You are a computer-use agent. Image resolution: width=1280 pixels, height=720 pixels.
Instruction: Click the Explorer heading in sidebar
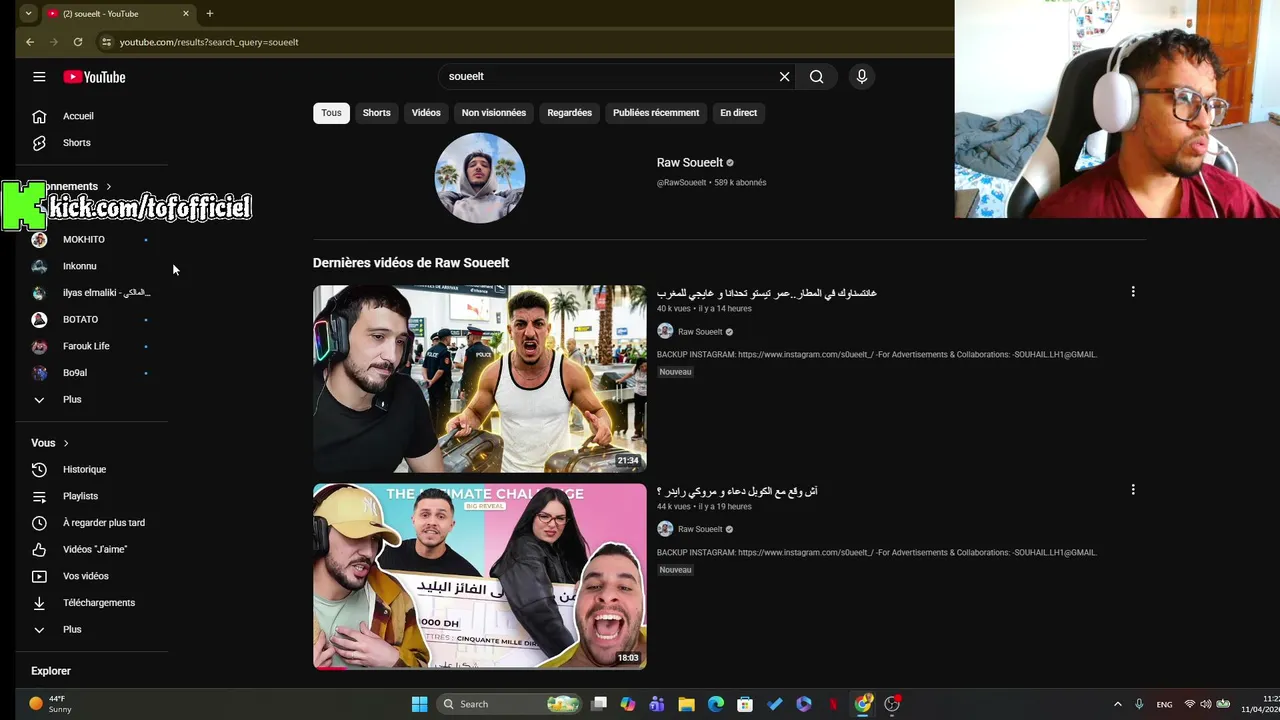[51, 671]
